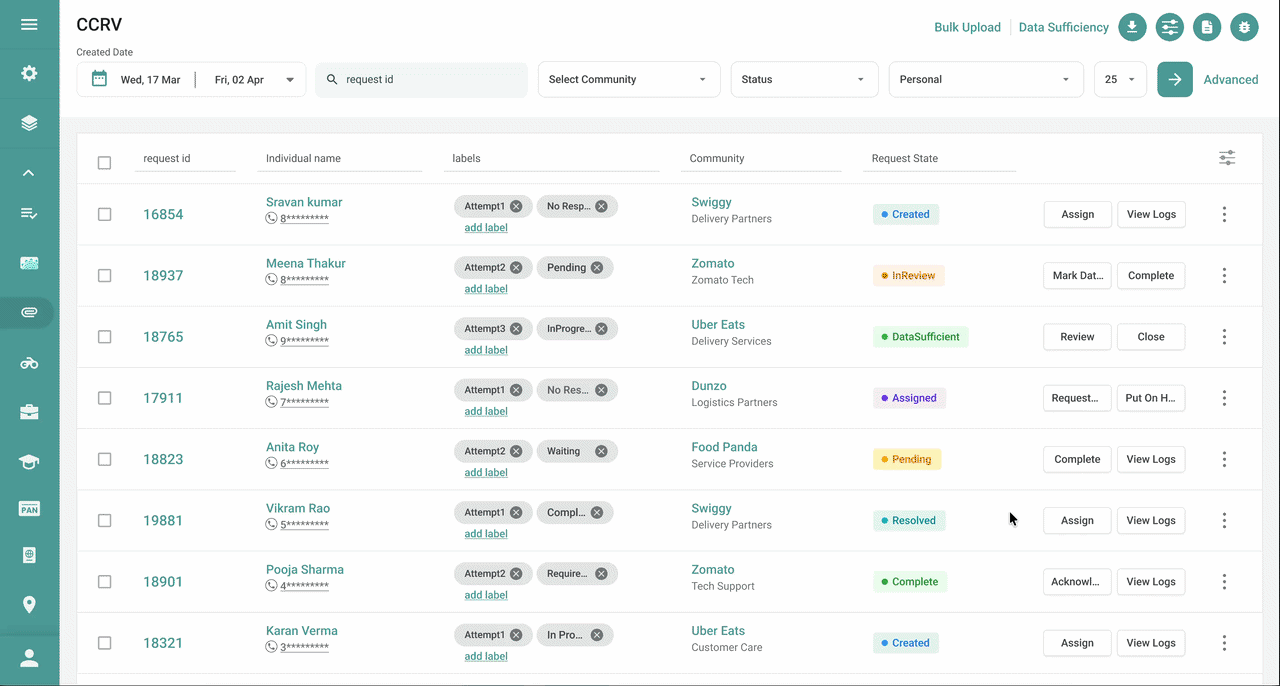Open Advanced search options
The image size is (1280, 686).
click(x=1231, y=80)
